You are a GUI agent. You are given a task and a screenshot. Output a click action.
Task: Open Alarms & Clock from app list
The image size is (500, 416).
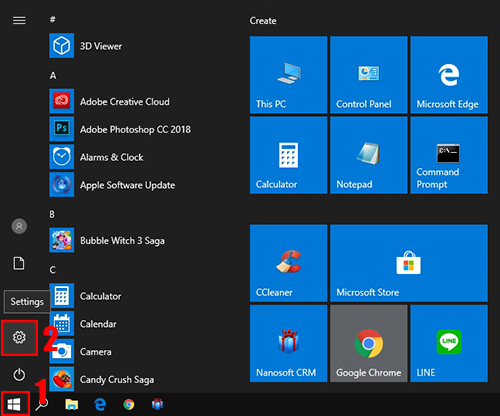[97, 157]
